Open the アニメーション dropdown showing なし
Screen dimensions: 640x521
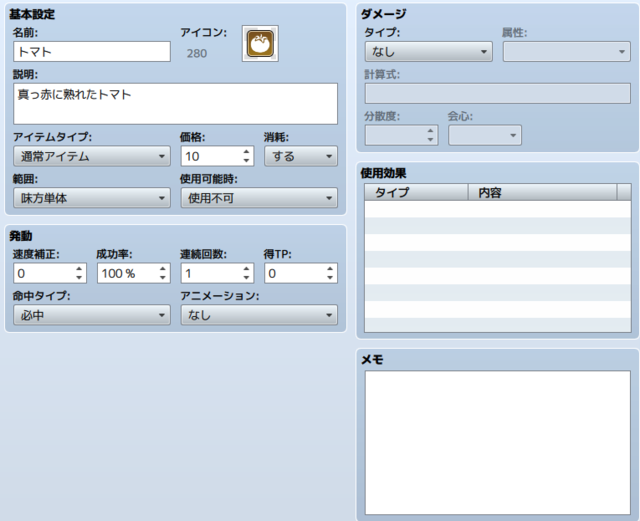point(259,315)
